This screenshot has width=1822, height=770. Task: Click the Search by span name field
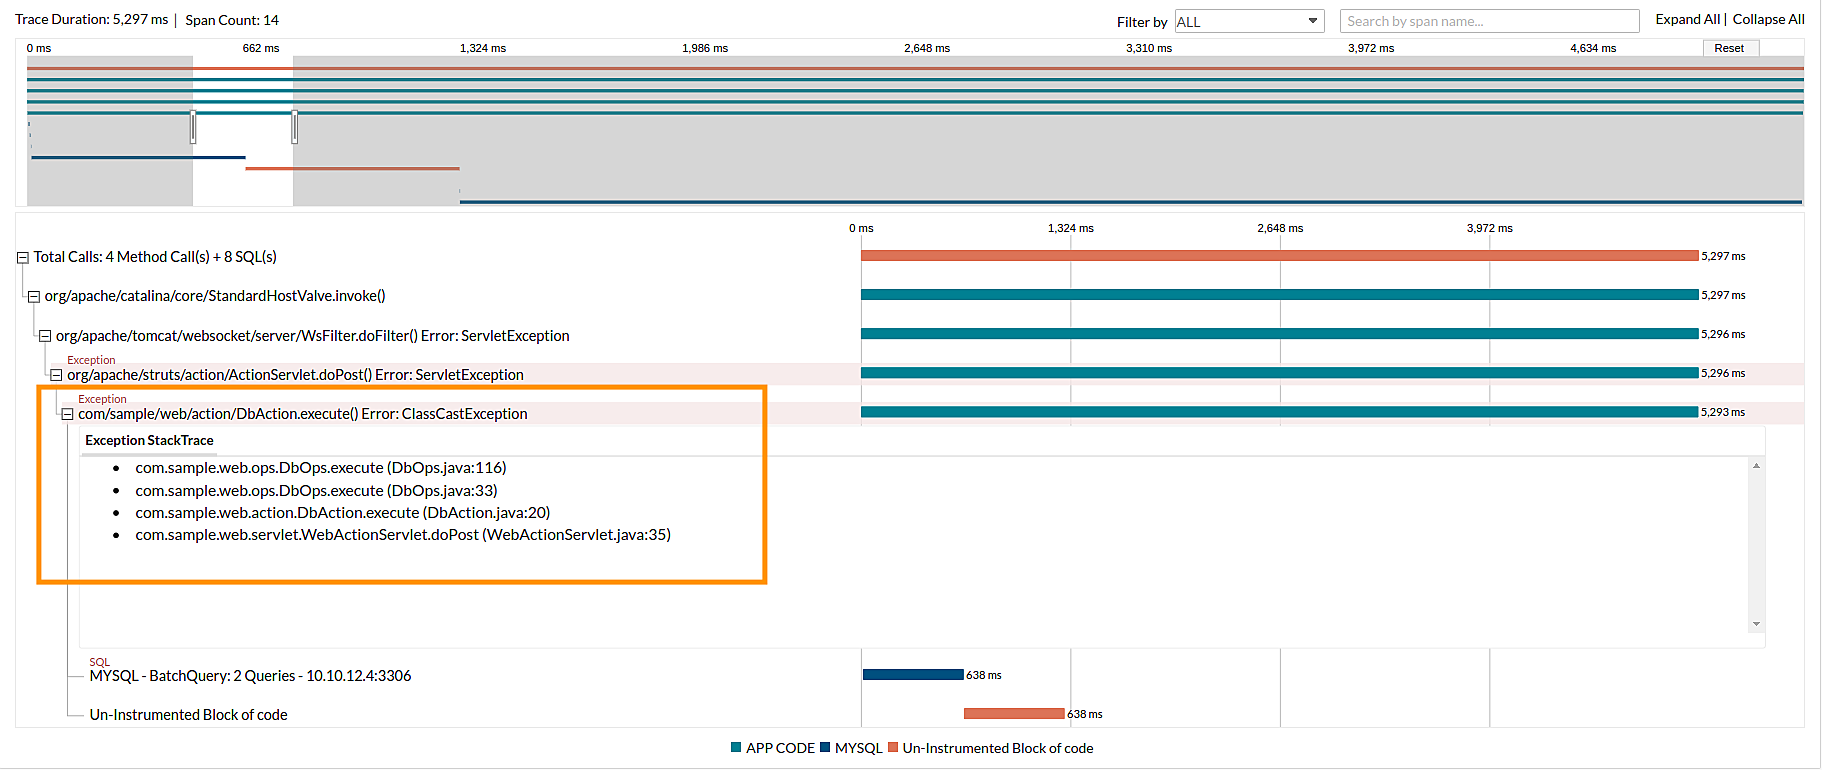tap(1488, 22)
